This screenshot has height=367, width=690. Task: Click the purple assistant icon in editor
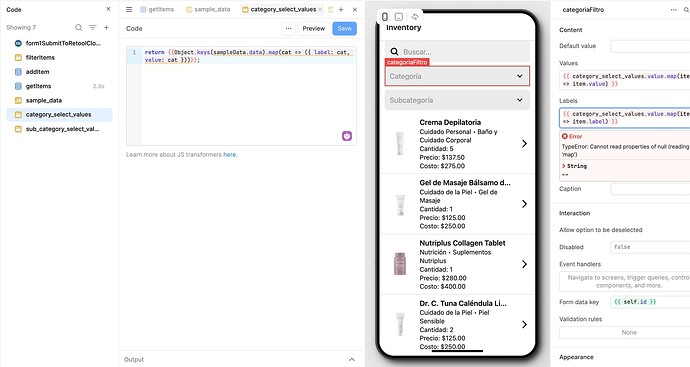347,136
